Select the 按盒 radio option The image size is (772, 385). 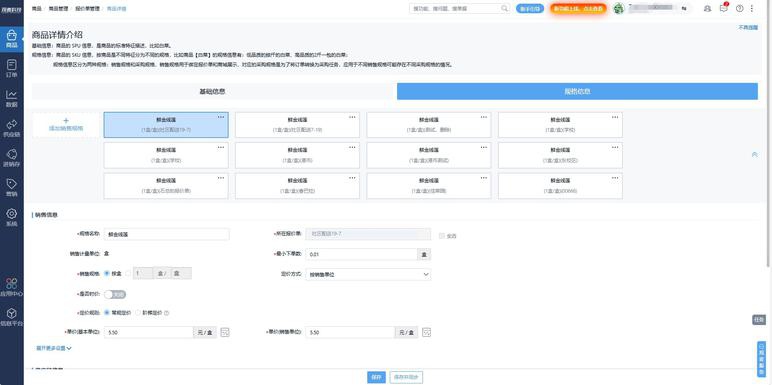click(x=107, y=273)
